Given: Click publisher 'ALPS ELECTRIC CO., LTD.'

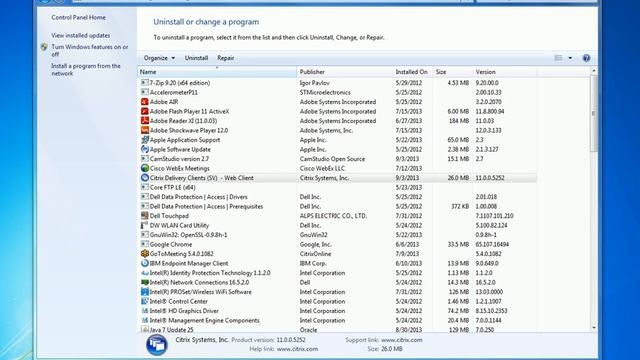Looking at the screenshot, I should pyautogui.click(x=333, y=216).
